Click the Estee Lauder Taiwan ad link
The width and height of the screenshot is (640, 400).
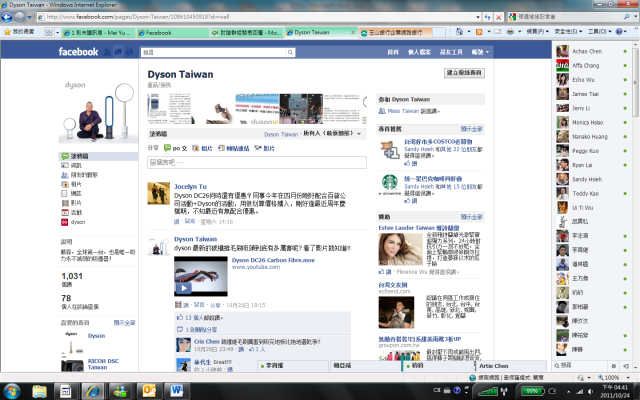[419, 228]
